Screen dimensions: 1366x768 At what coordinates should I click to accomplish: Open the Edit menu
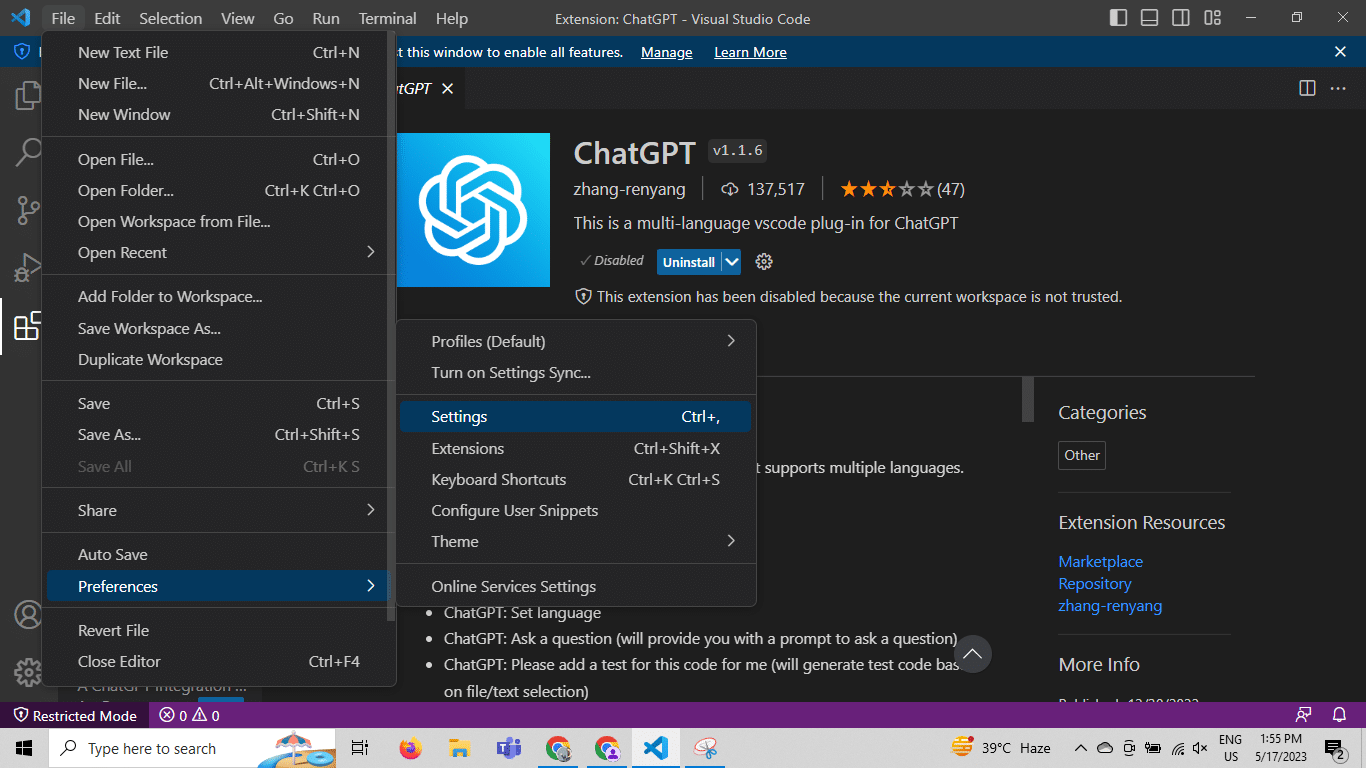[x=107, y=18]
